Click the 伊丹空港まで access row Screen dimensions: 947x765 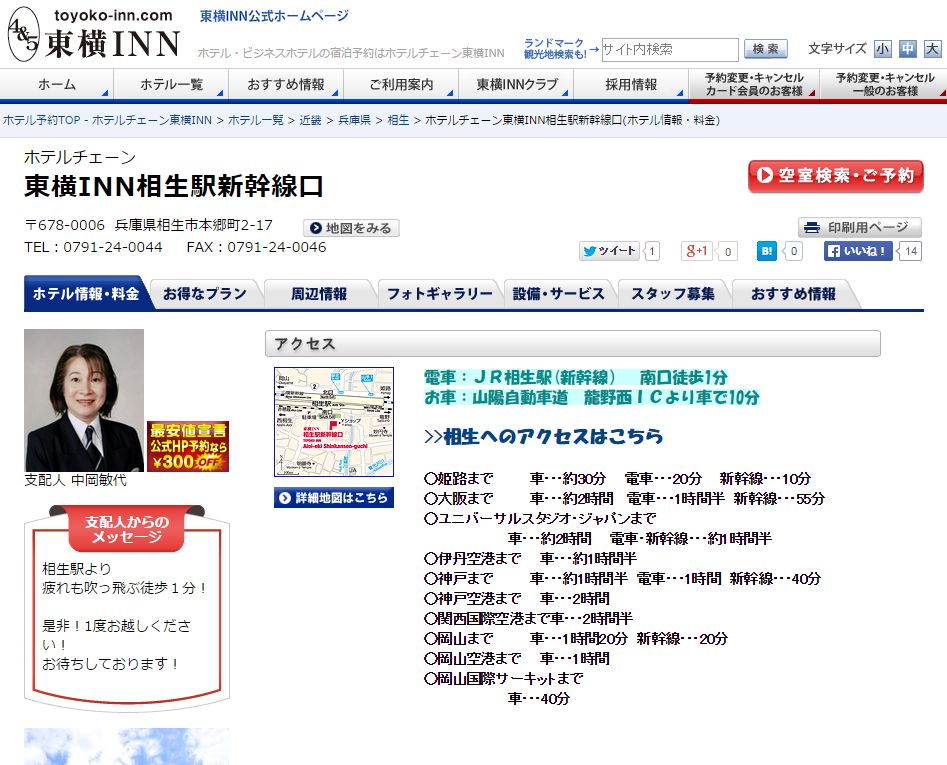point(530,559)
